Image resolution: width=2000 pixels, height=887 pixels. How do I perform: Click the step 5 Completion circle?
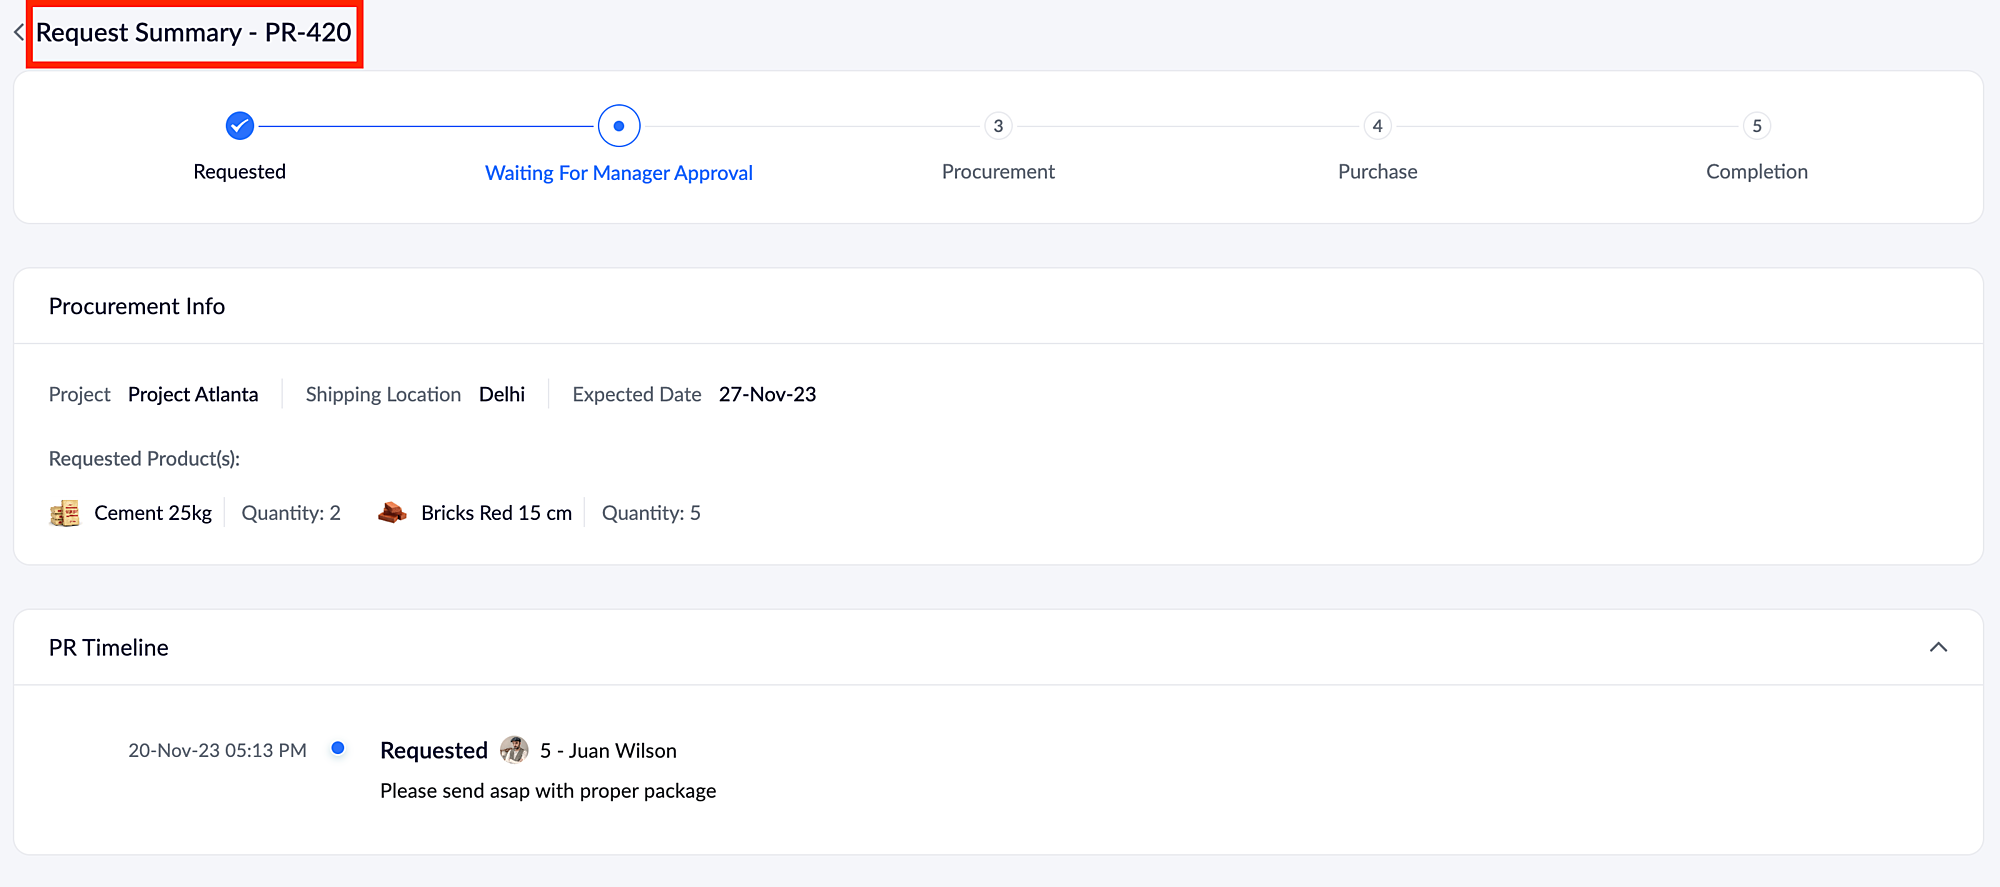pyautogui.click(x=1757, y=126)
